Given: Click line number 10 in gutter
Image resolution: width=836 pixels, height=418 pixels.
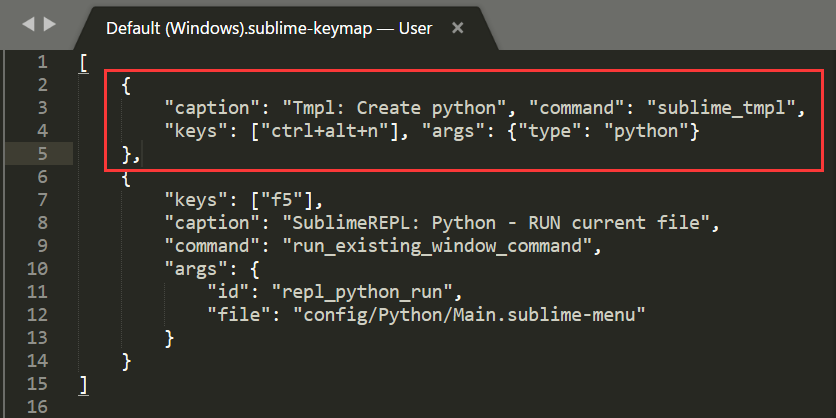Looking at the screenshot, I should pyautogui.click(x=37, y=269).
